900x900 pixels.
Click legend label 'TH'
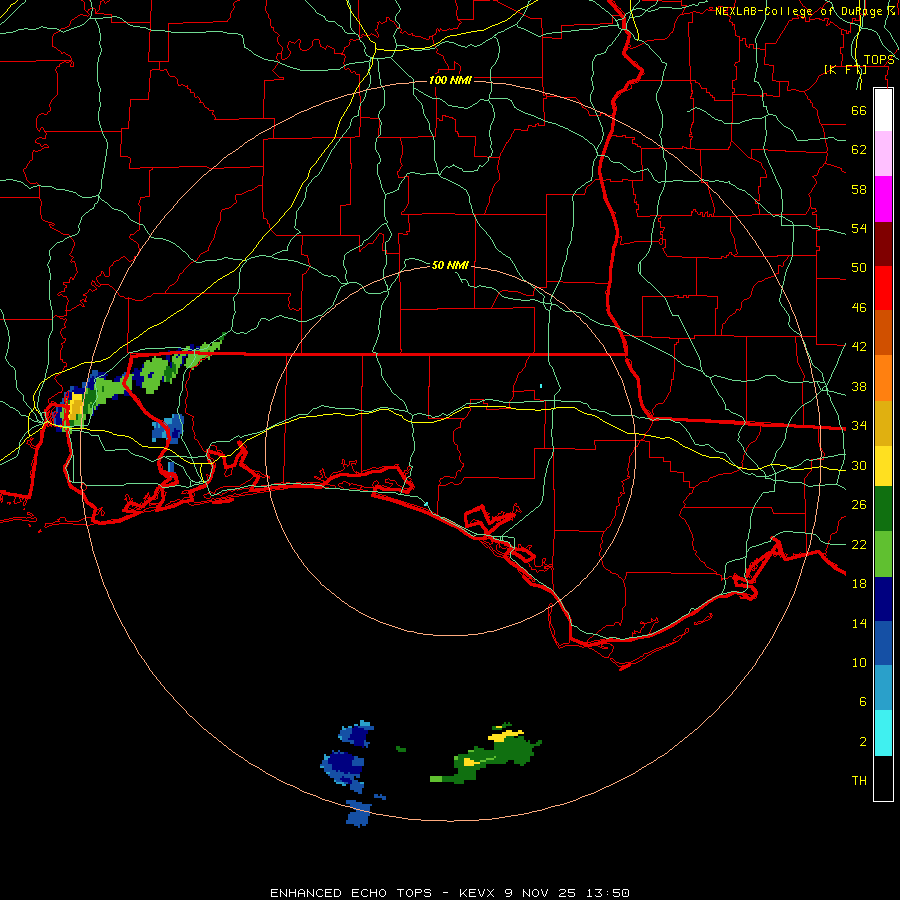tap(859, 780)
